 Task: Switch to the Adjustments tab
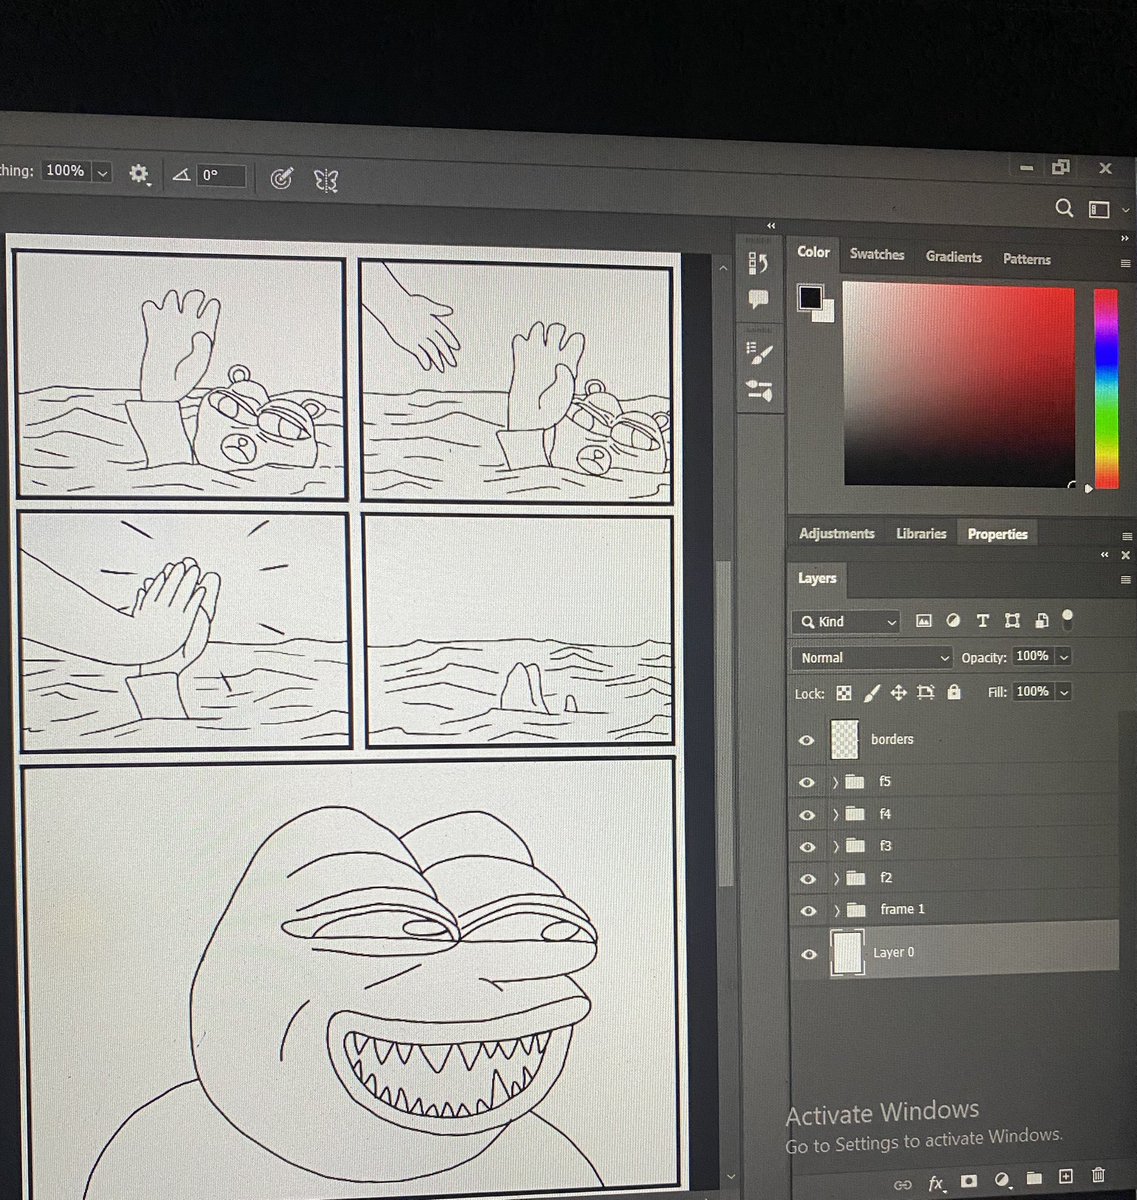point(836,534)
